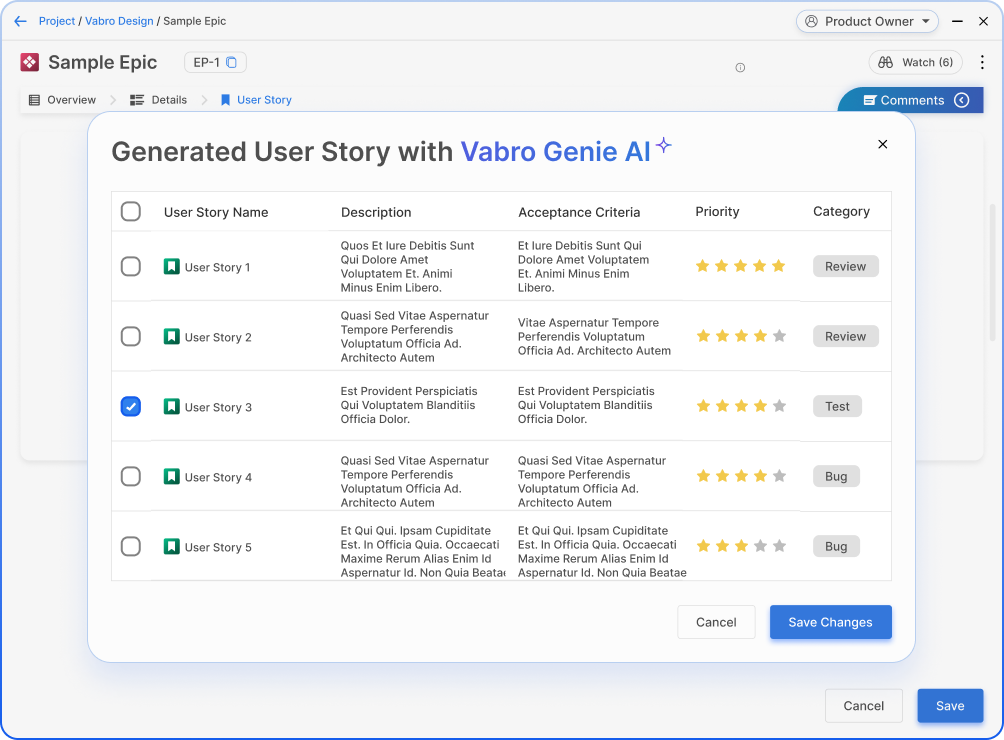Screen dimensions: 1004x740
Task: Check the User Story 5 checkbox
Action: [x=131, y=547]
